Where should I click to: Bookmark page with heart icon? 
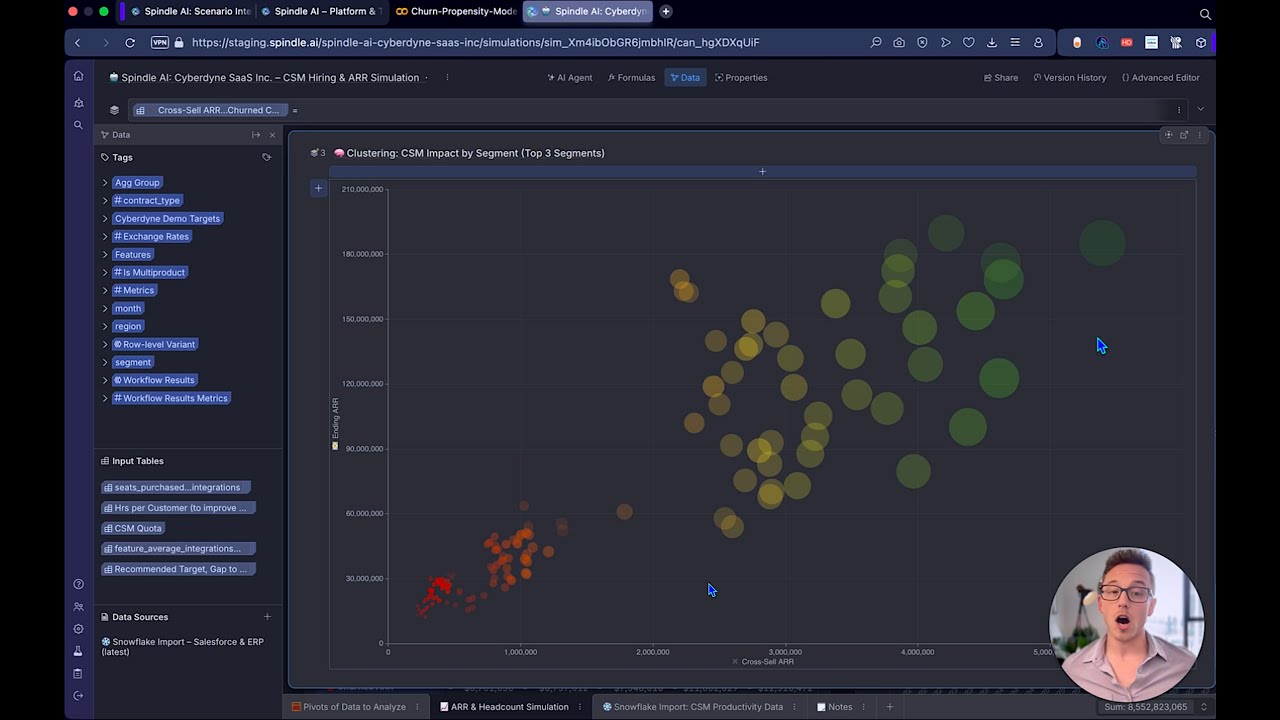click(968, 43)
